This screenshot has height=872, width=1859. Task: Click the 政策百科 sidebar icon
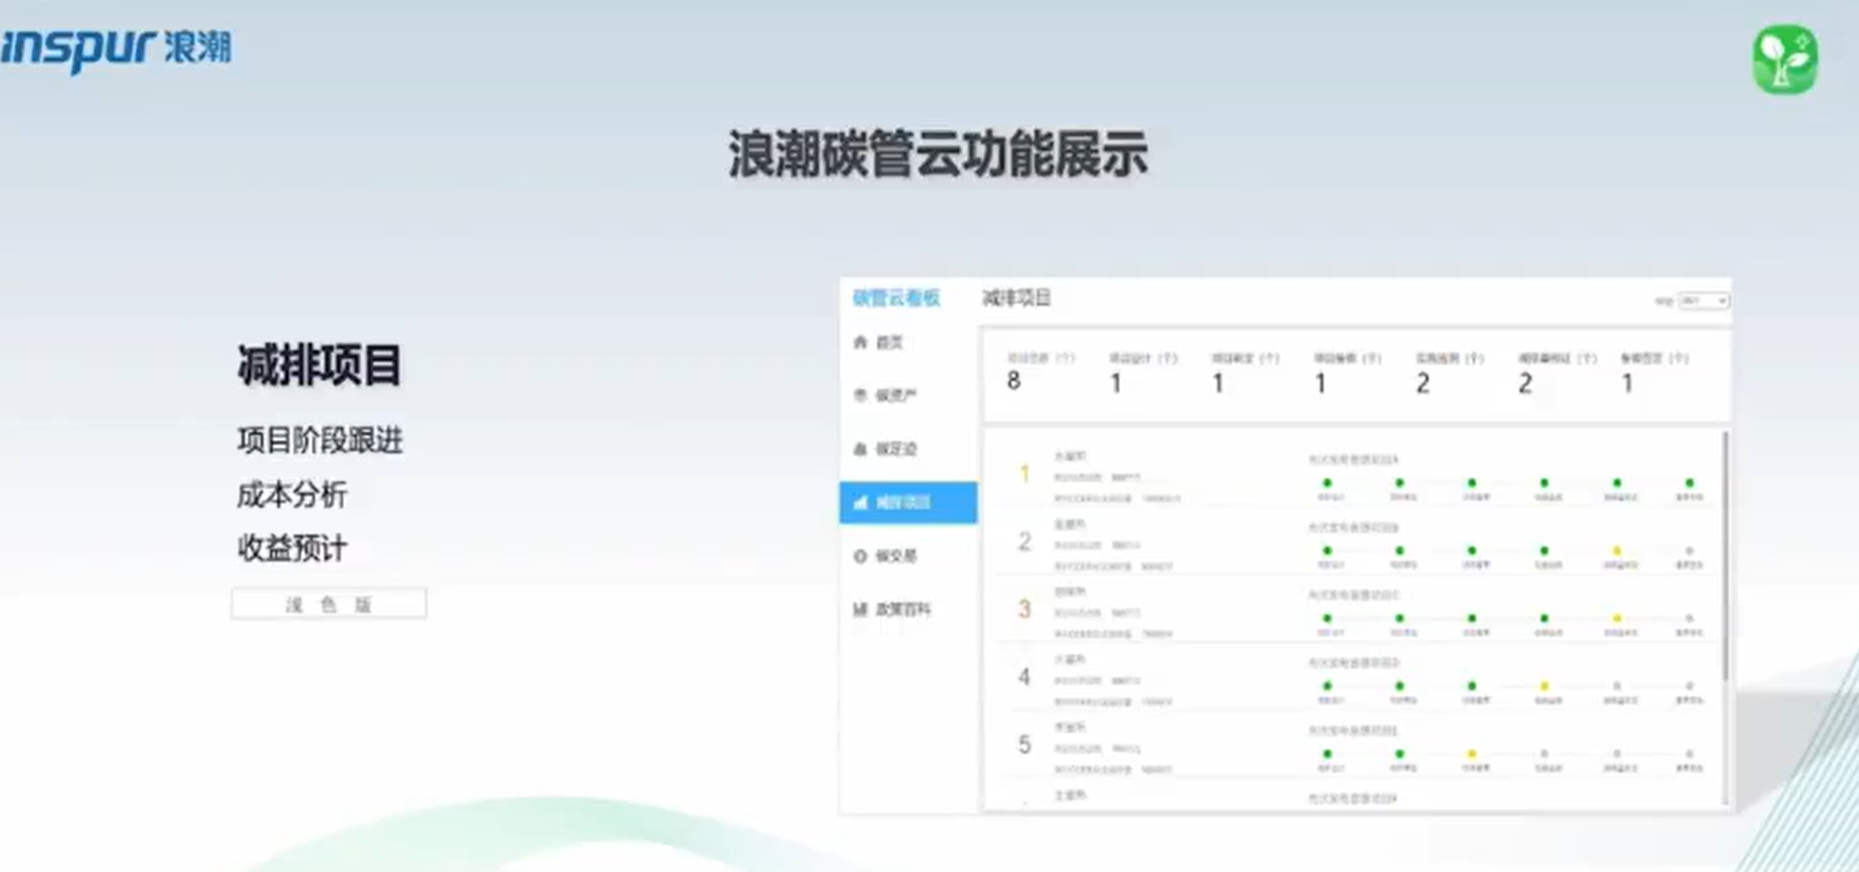[x=860, y=609]
